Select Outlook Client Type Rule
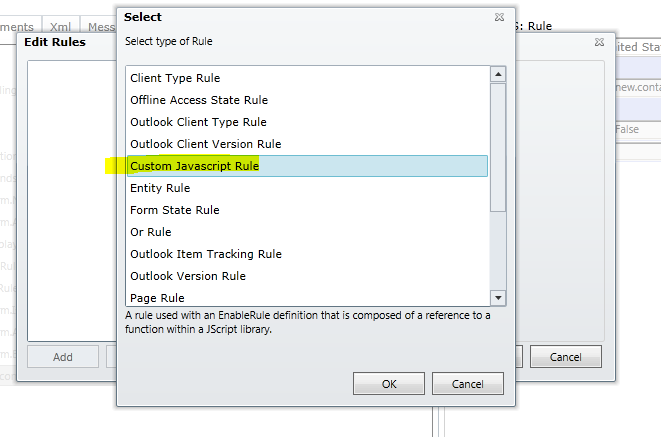This screenshot has height=437, width=661. point(198,122)
